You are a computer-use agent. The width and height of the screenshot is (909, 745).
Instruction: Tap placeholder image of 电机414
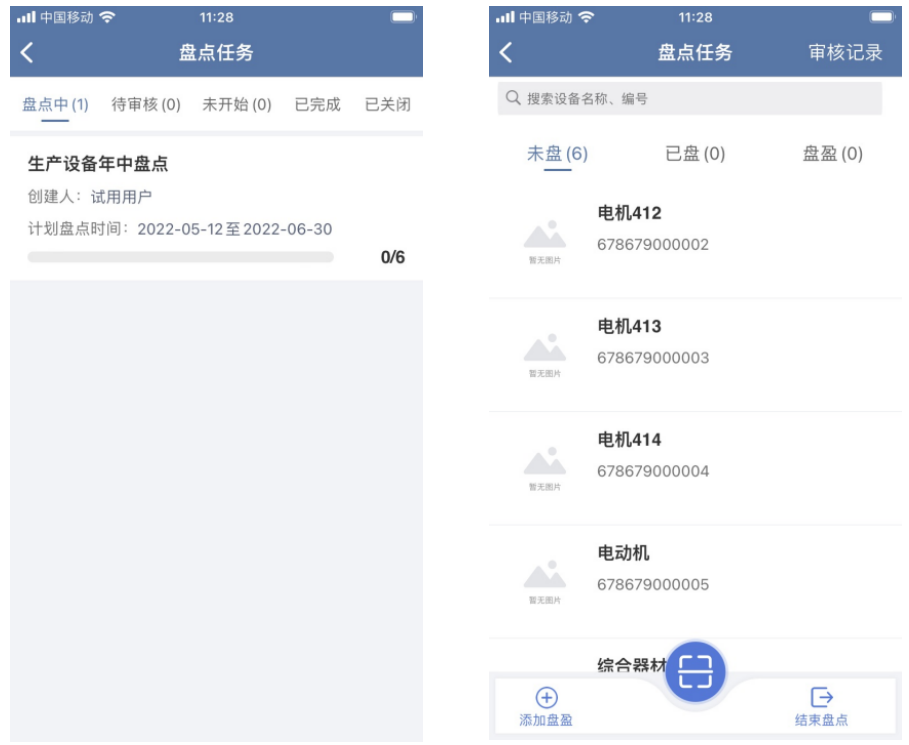coord(545,468)
